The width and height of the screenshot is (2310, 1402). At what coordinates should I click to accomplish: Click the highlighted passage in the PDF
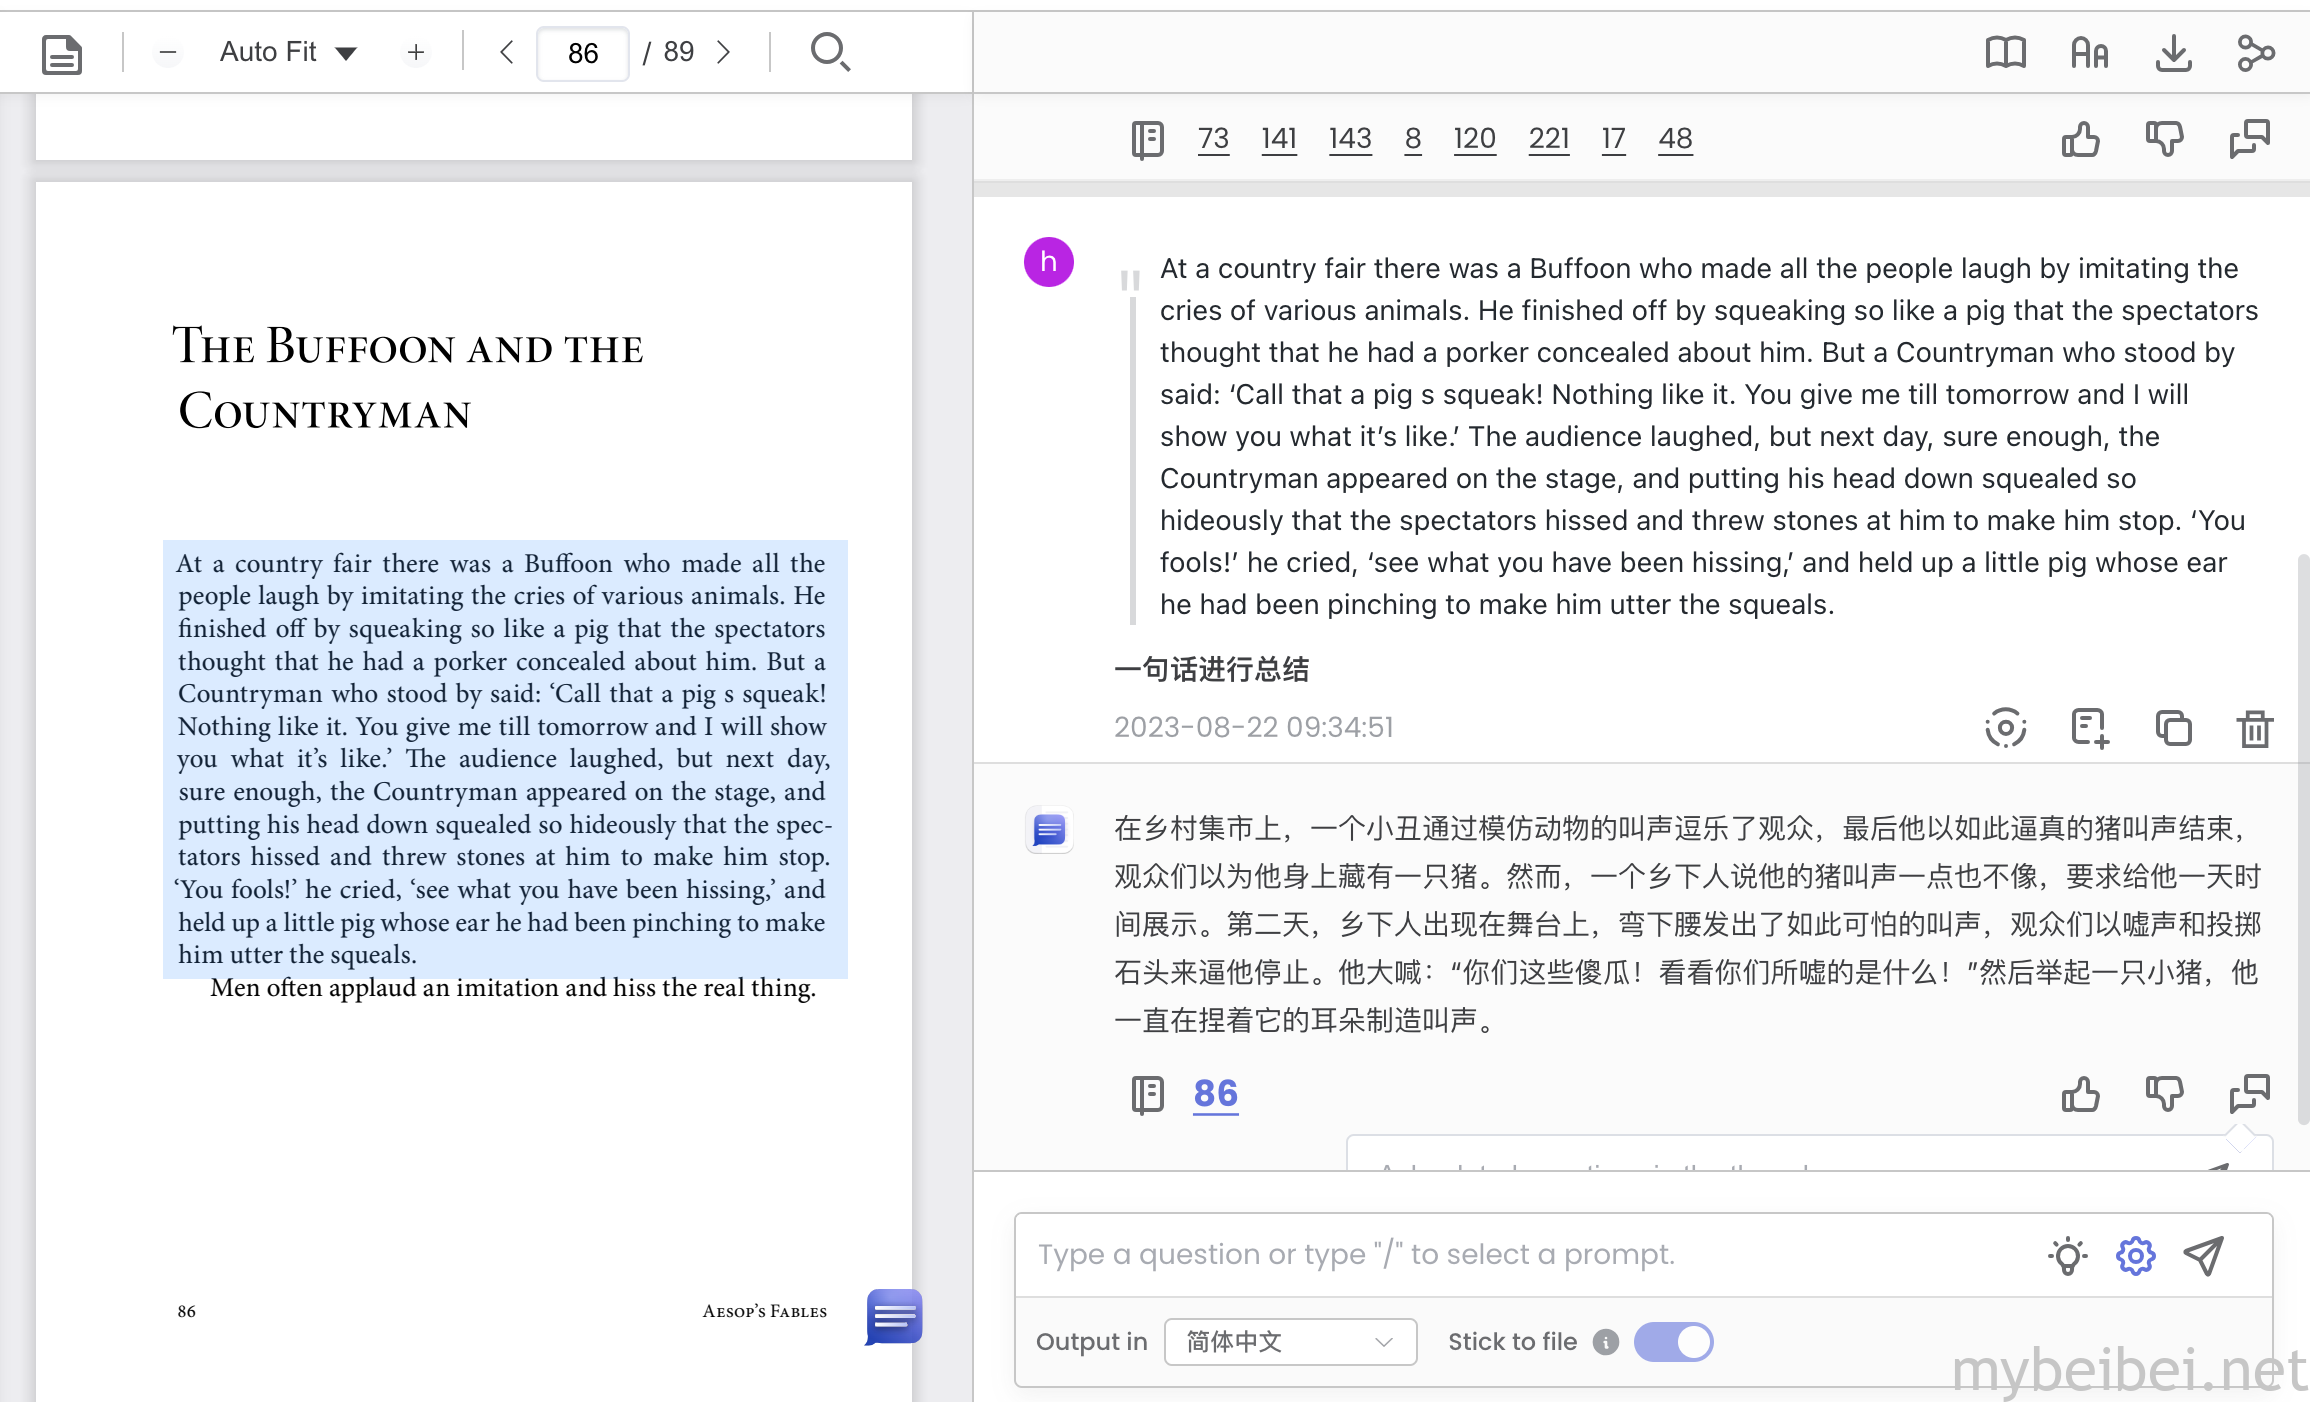pos(505,759)
